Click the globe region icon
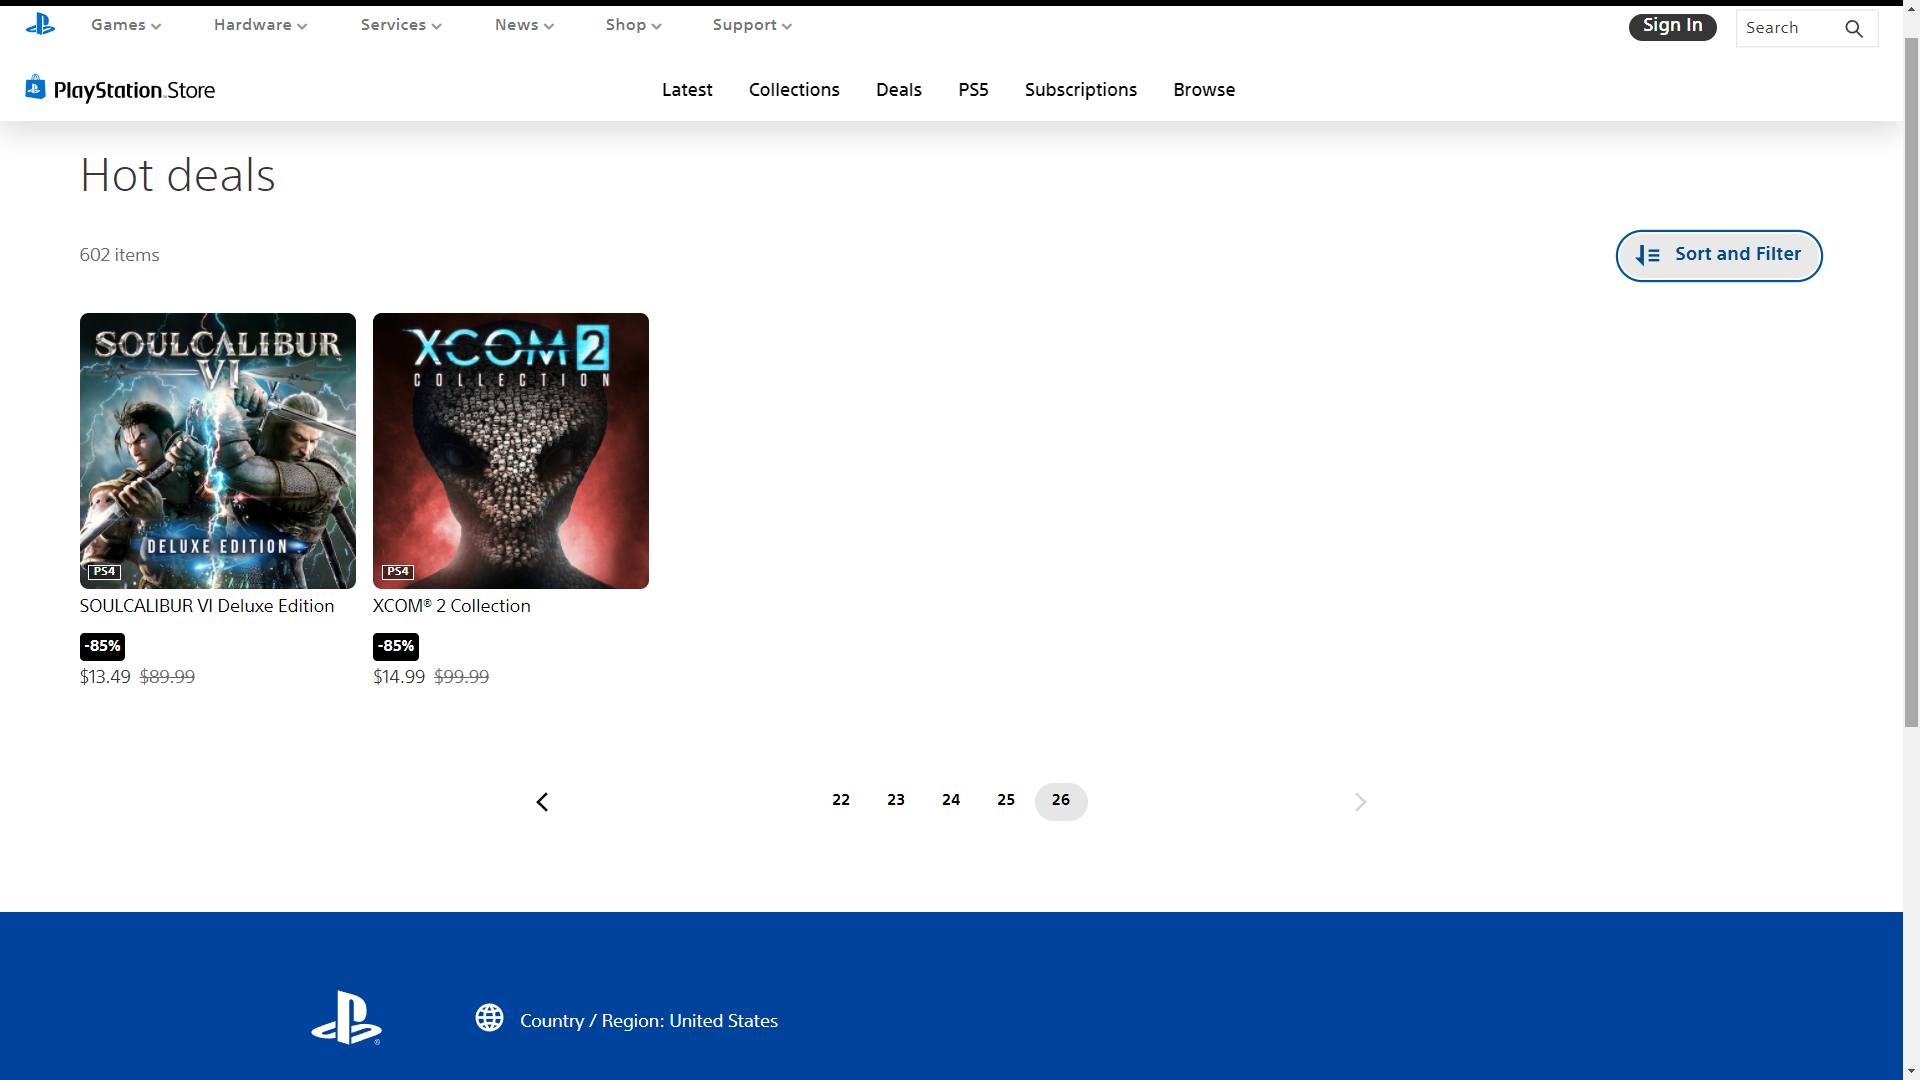This screenshot has height=1080, width=1920. click(489, 1018)
